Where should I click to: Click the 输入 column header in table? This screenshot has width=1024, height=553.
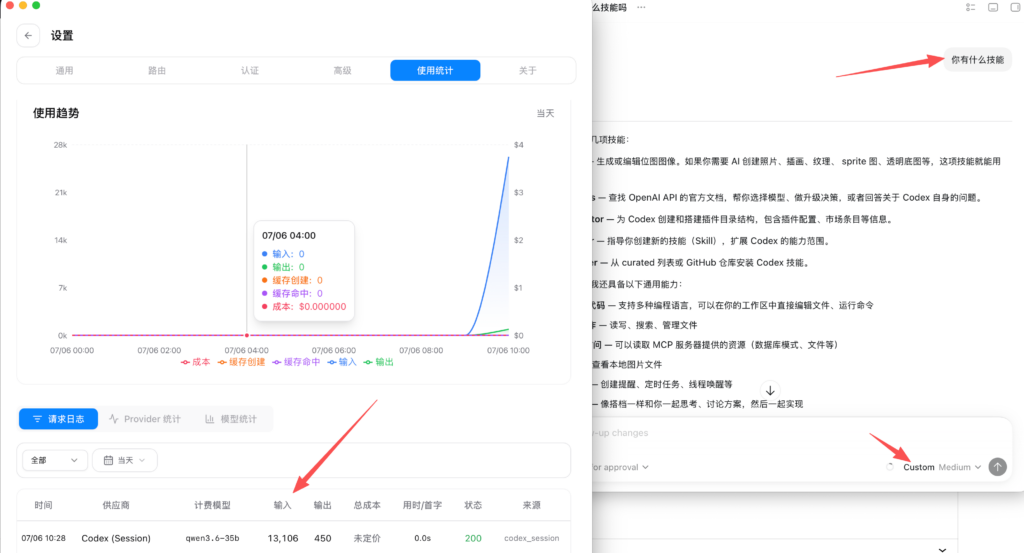[x=282, y=505]
